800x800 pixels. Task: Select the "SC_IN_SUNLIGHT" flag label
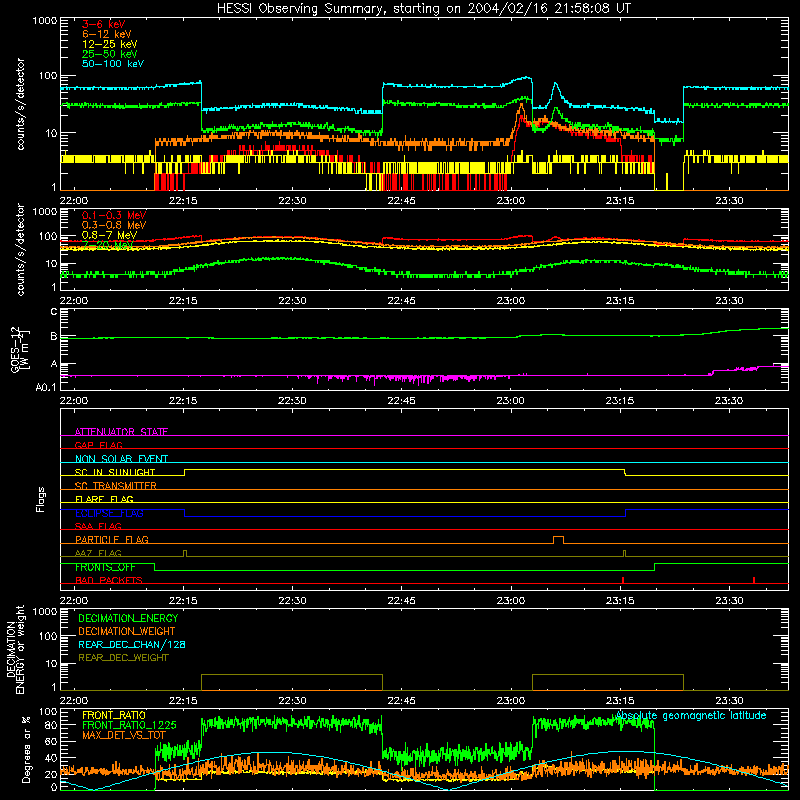pos(115,472)
